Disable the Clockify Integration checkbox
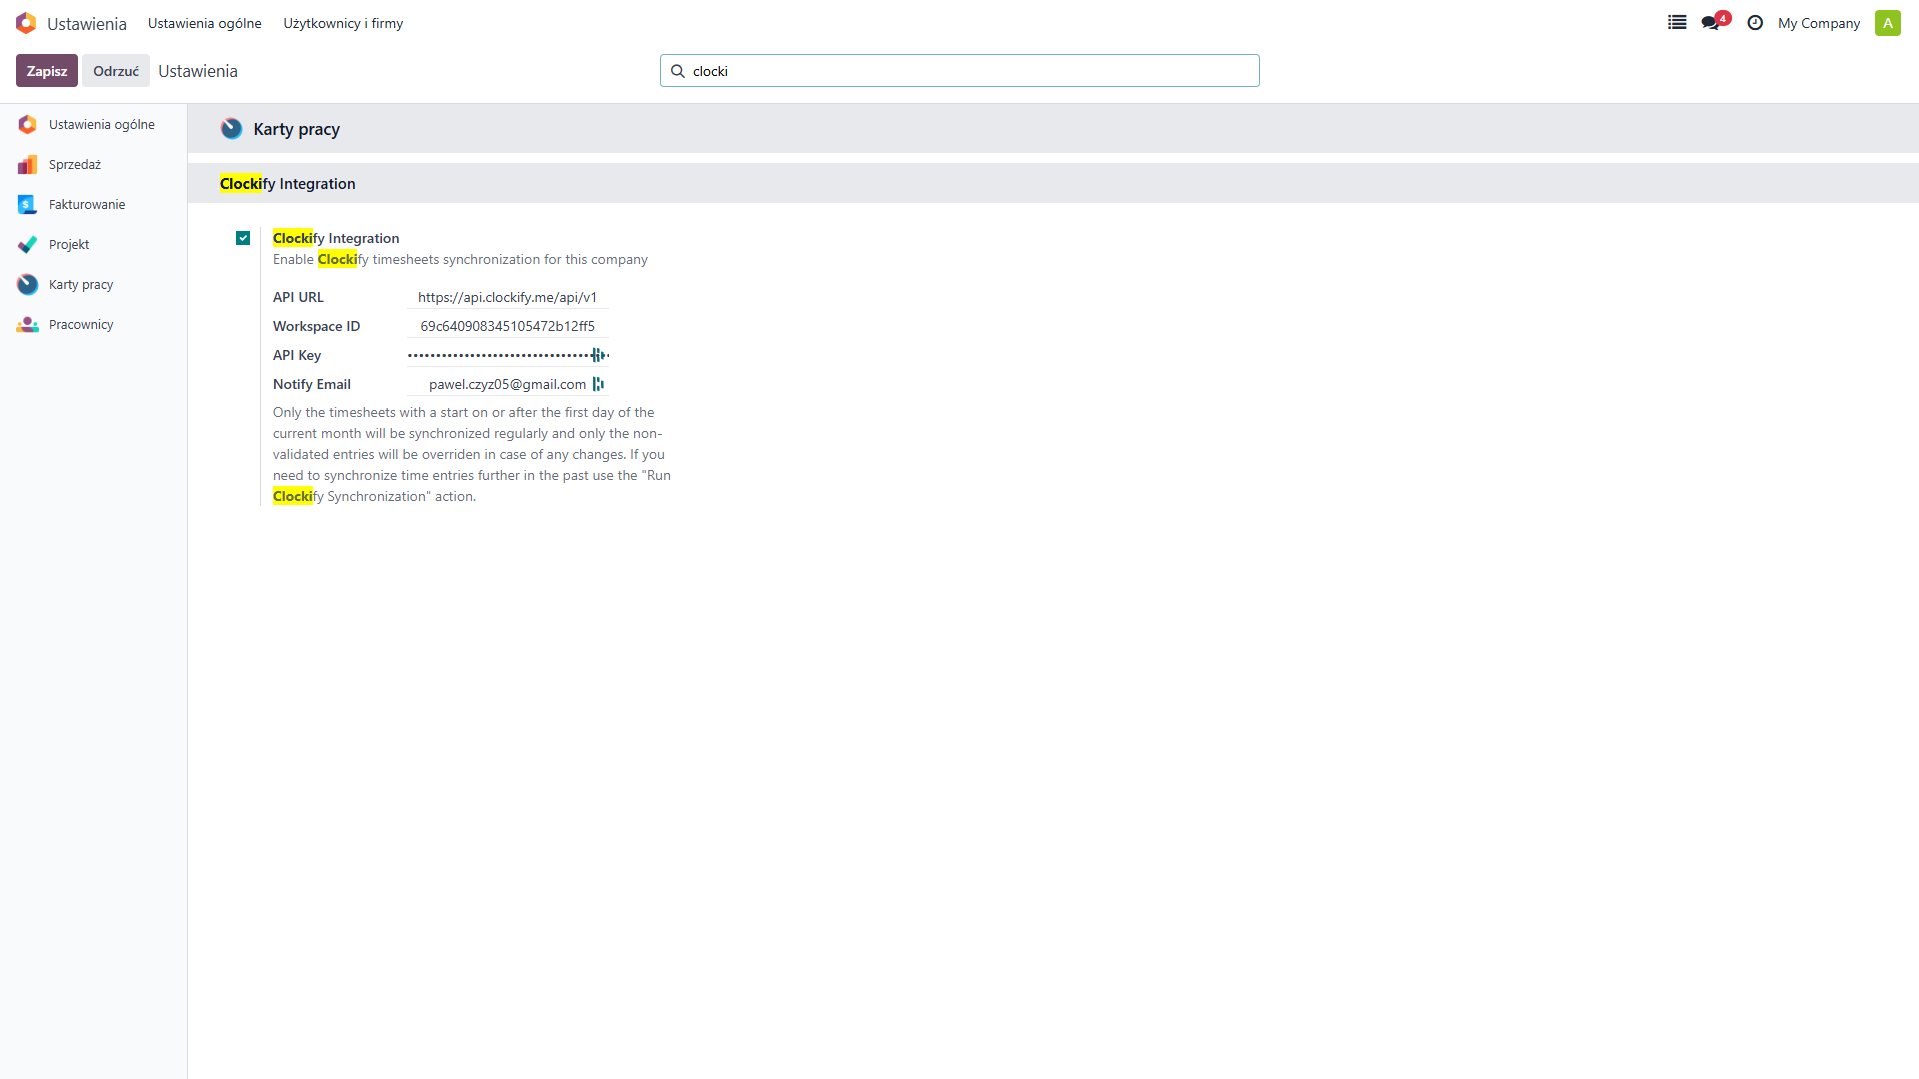The height and width of the screenshot is (1079, 1919). [243, 238]
